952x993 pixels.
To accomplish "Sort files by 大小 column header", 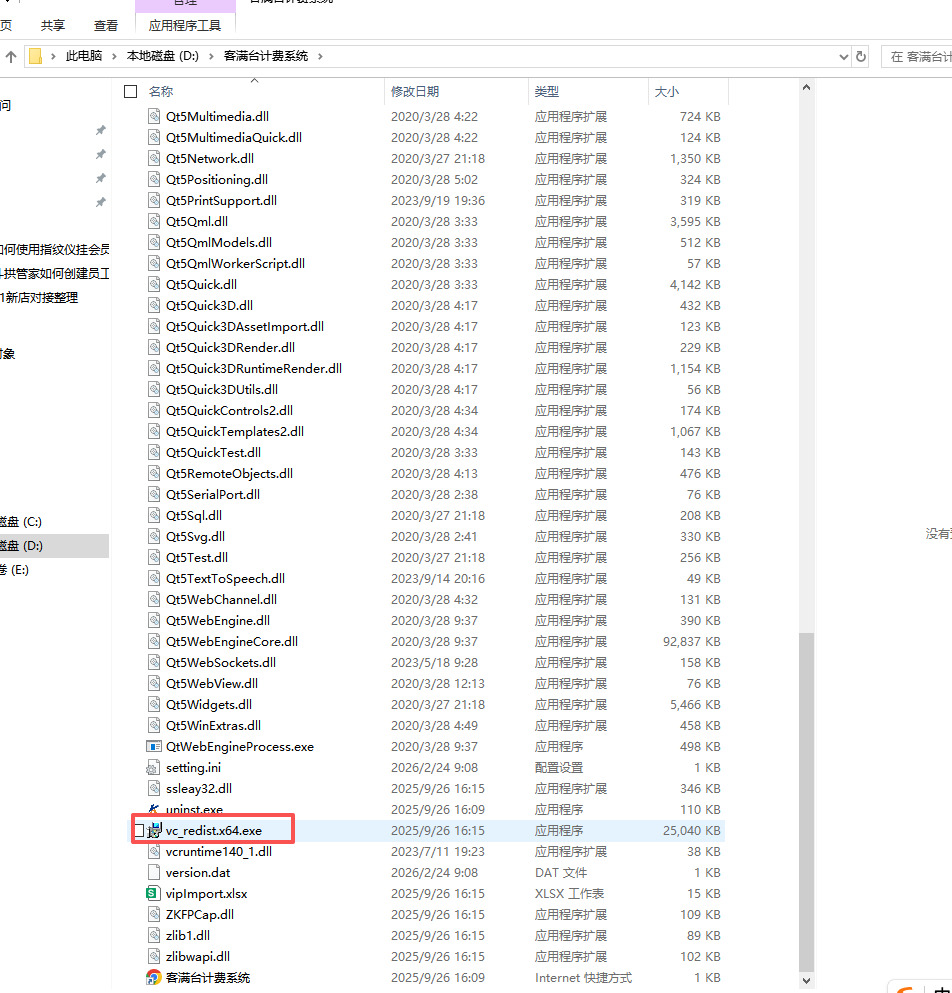I will [666, 91].
